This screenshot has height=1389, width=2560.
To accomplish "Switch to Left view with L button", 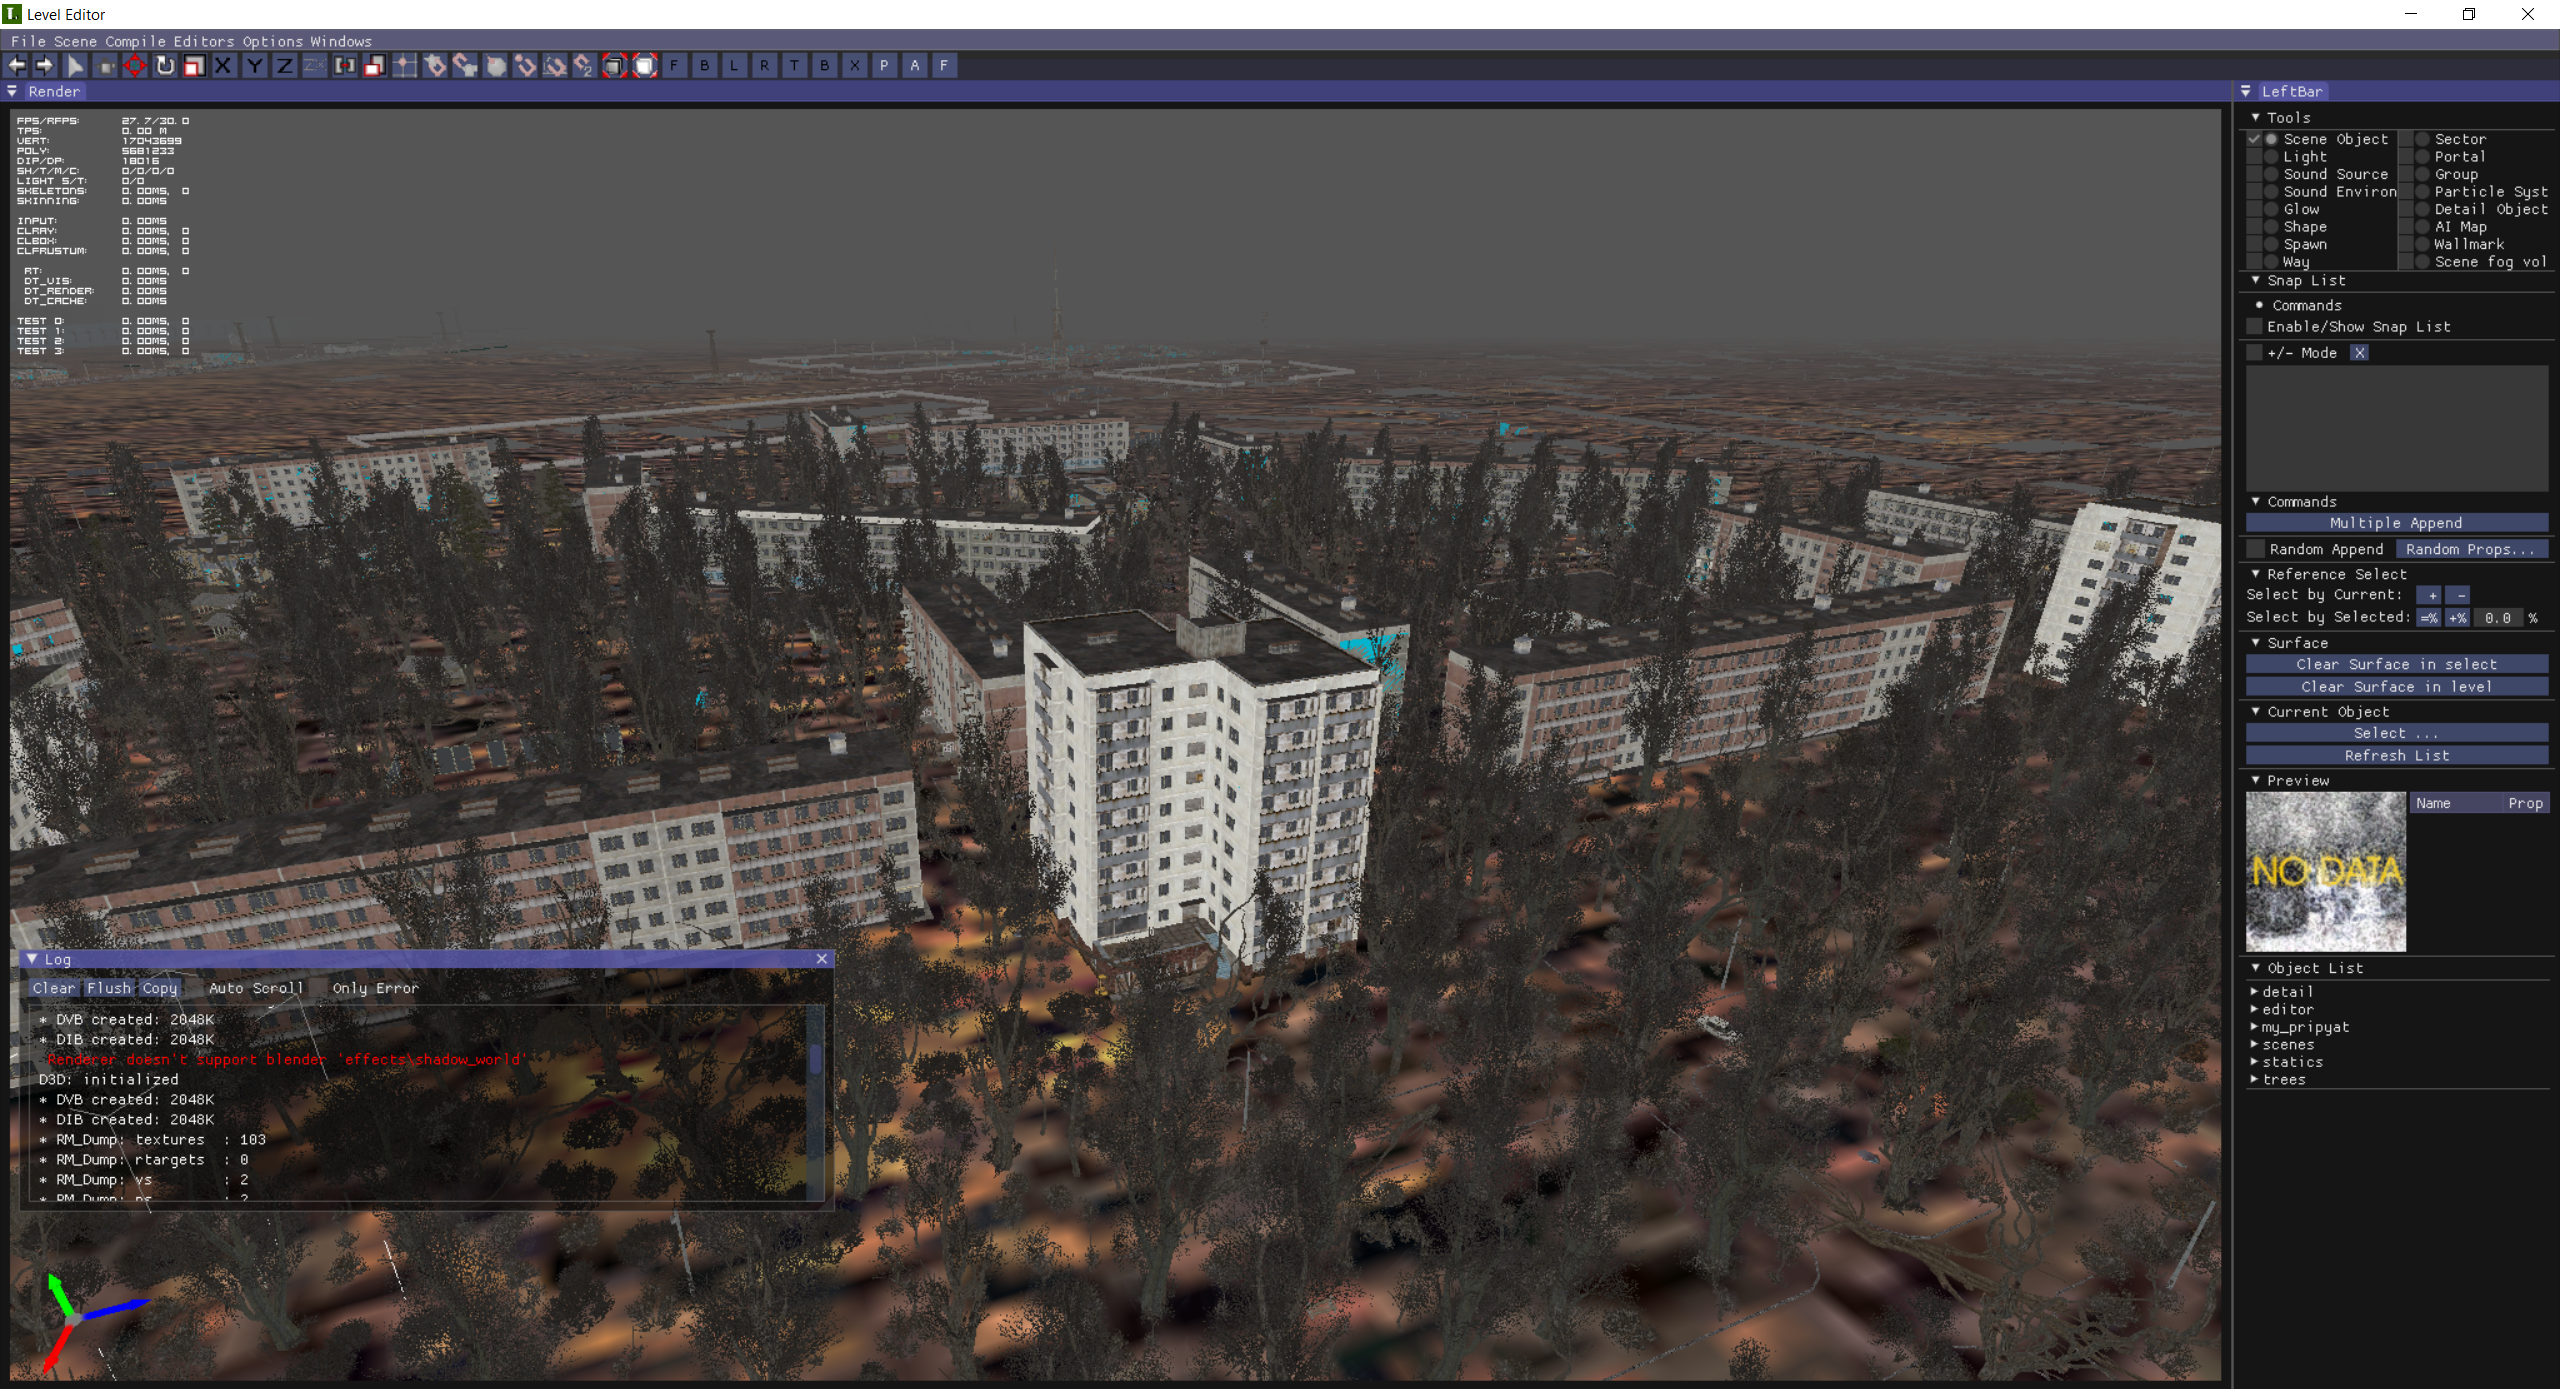I will (x=734, y=66).
